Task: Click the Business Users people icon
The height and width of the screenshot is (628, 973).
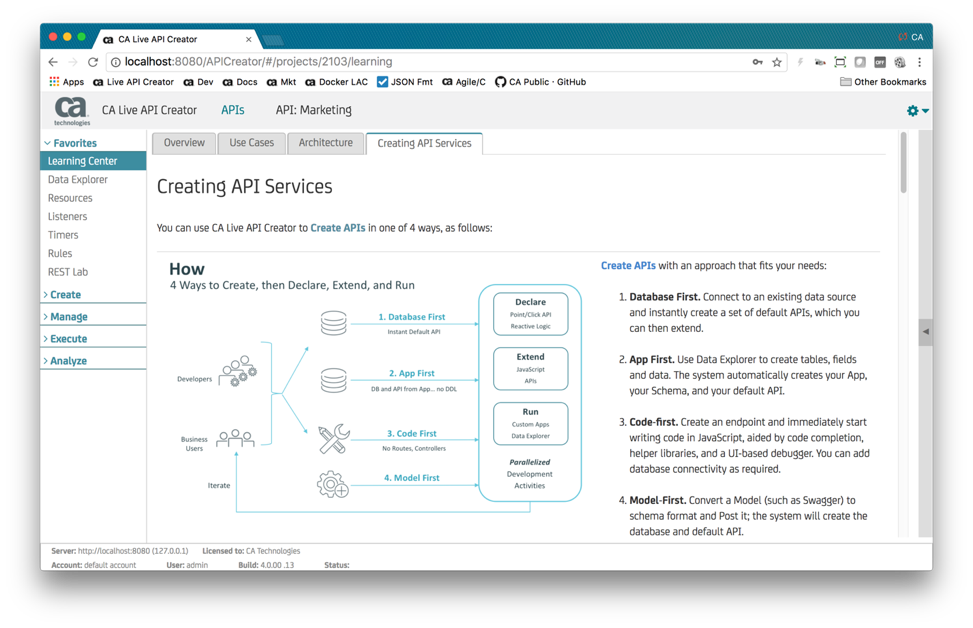Action: (x=235, y=438)
